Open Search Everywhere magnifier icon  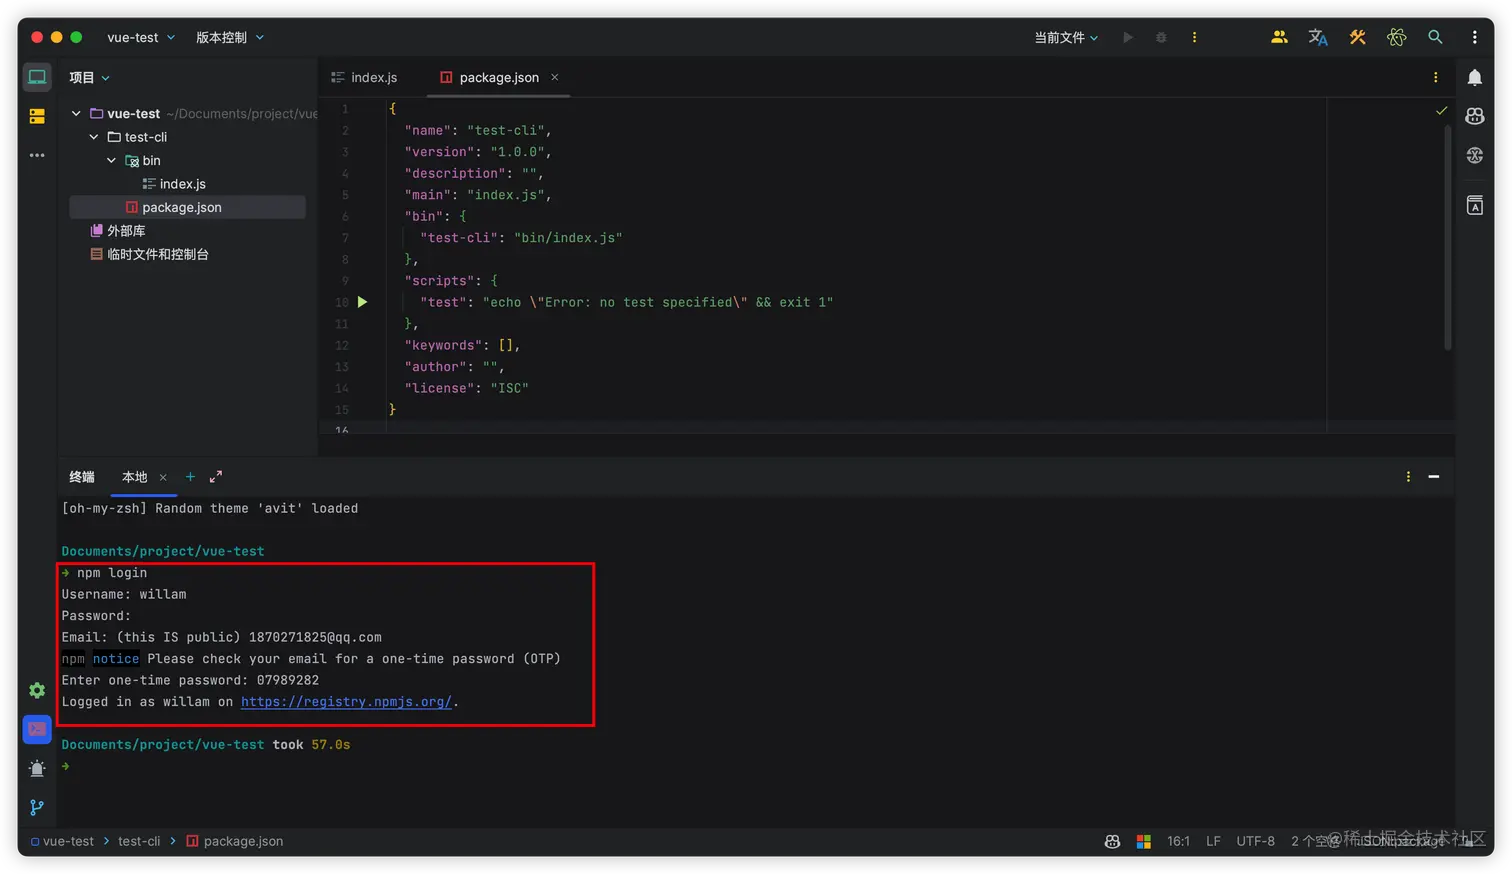pos(1435,37)
